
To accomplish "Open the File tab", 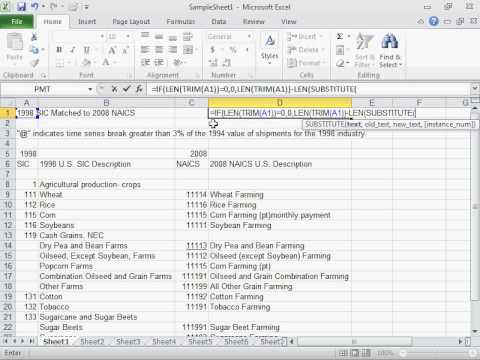I will (x=17, y=22).
